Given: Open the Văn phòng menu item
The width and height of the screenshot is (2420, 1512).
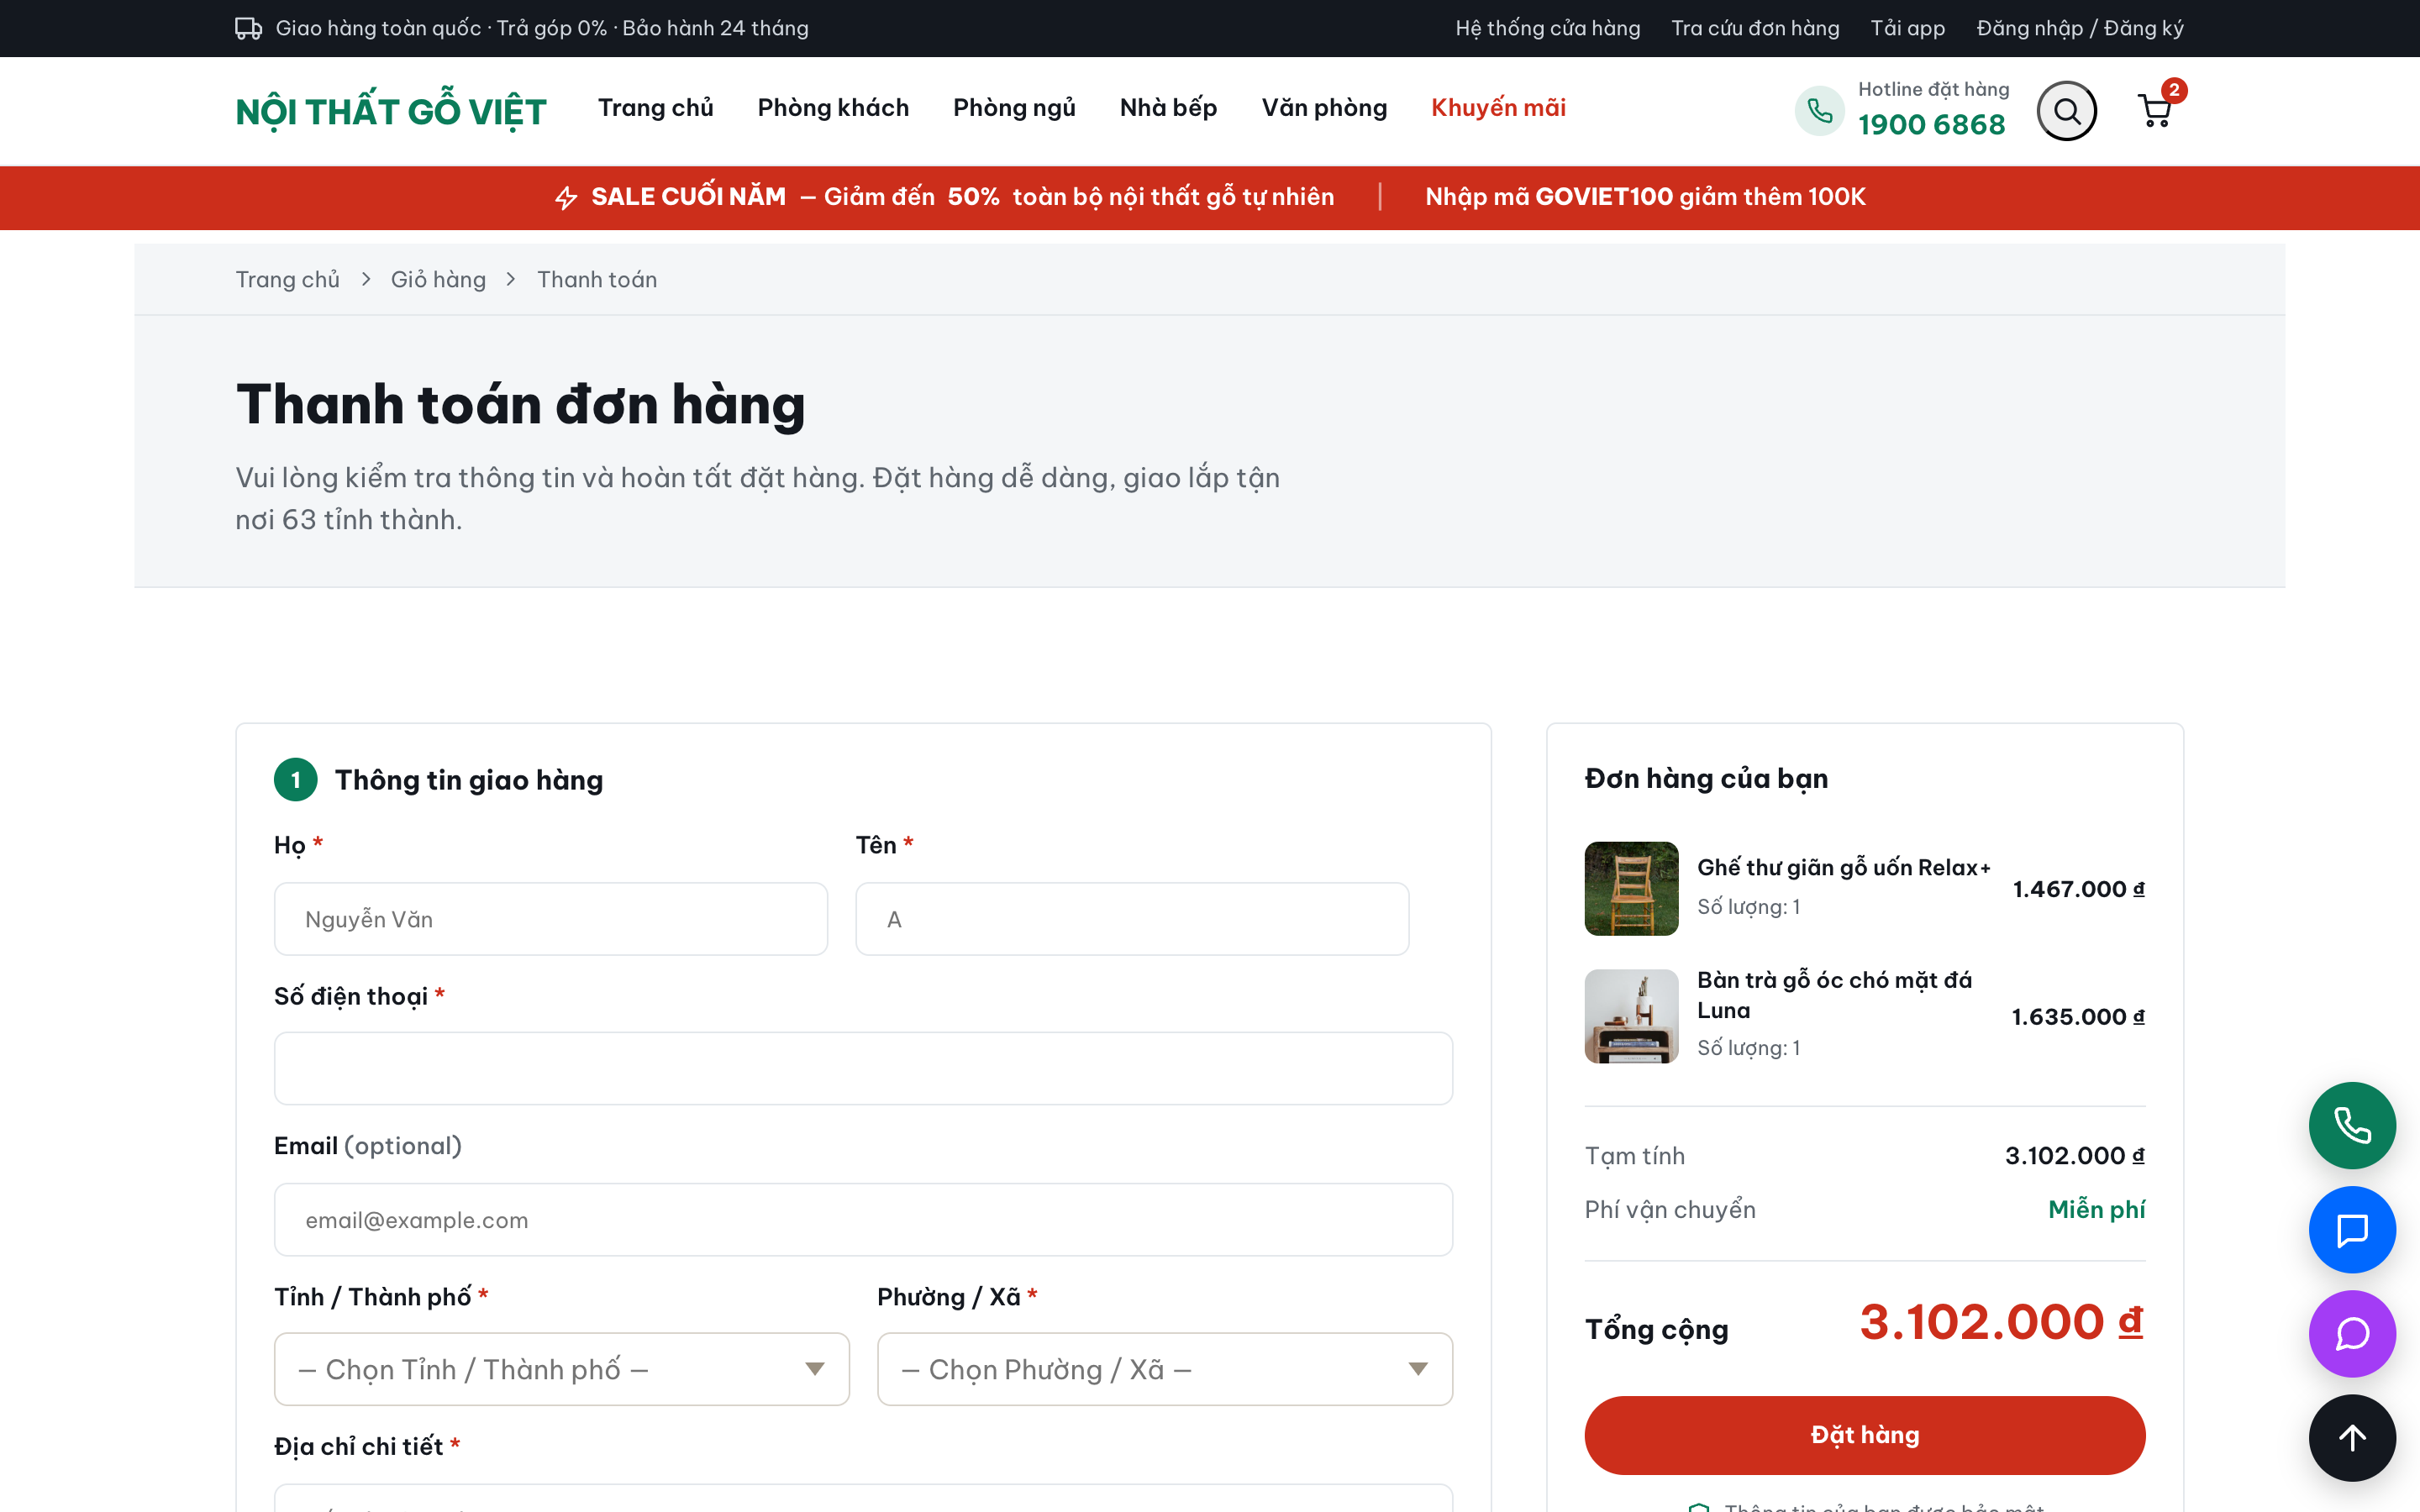Looking at the screenshot, I should tap(1324, 108).
